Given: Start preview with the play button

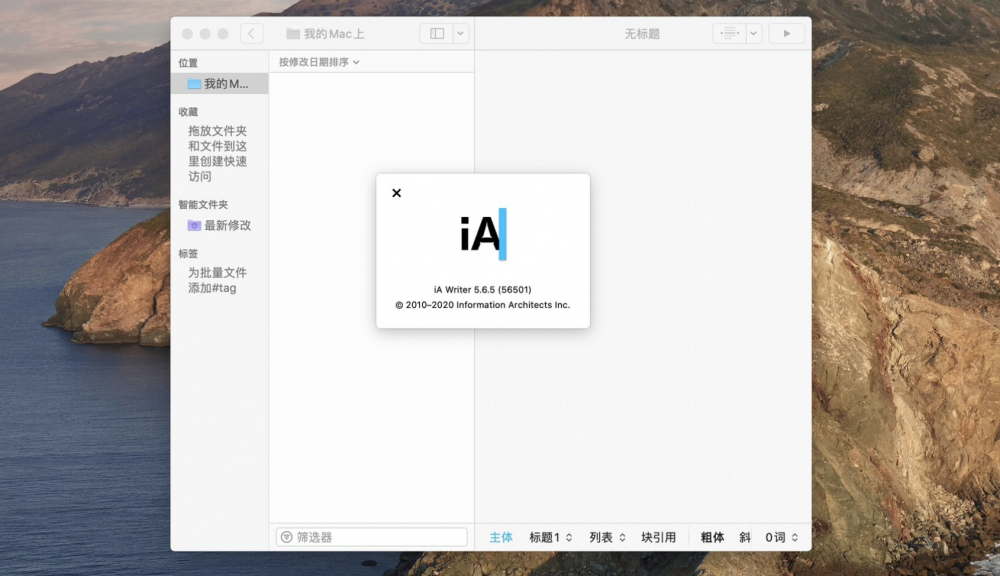Looking at the screenshot, I should click(786, 33).
